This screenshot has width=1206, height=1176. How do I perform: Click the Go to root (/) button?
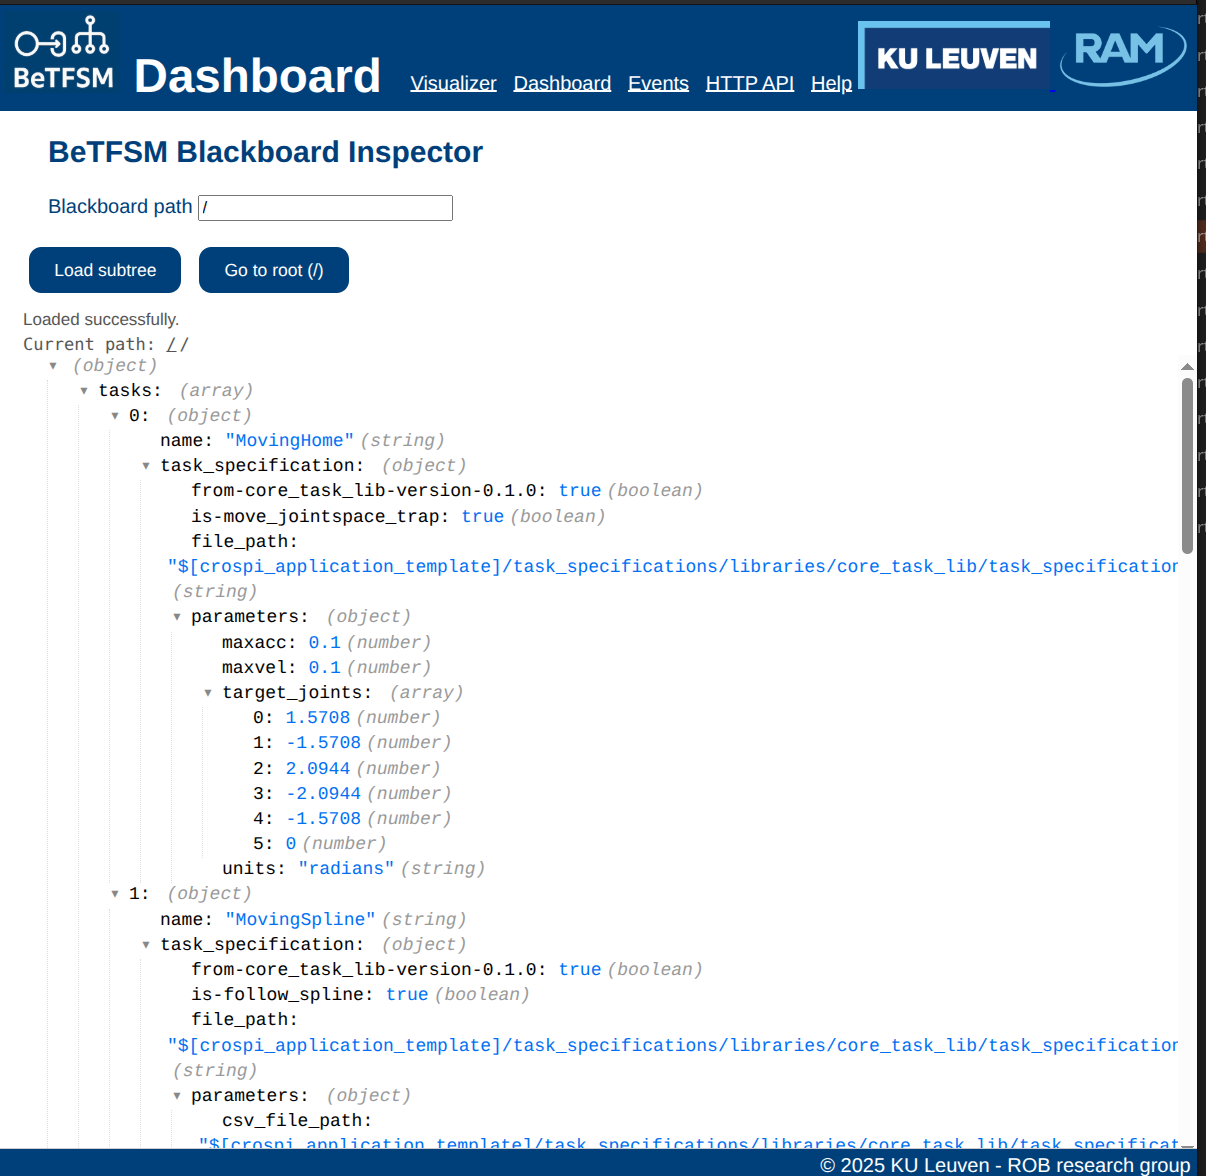(x=274, y=270)
